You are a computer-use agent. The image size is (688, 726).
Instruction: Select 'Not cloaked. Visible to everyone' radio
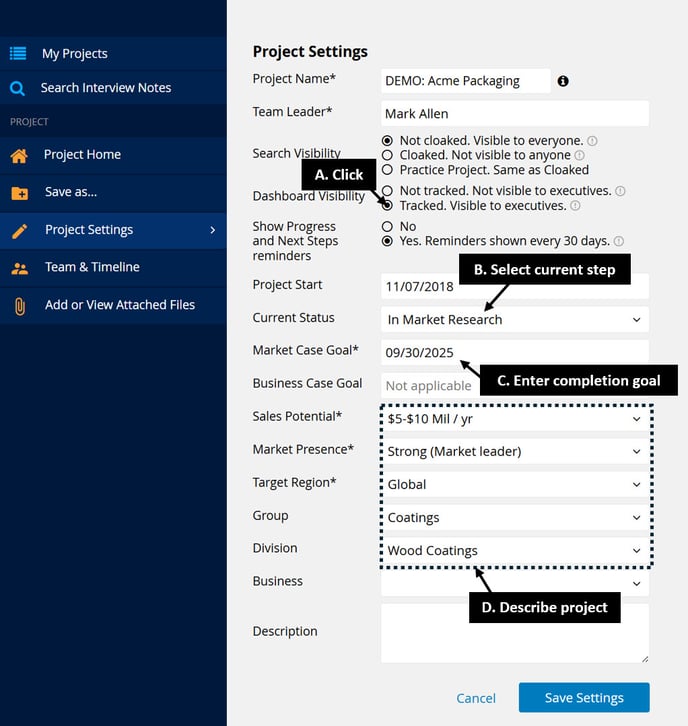[388, 140]
